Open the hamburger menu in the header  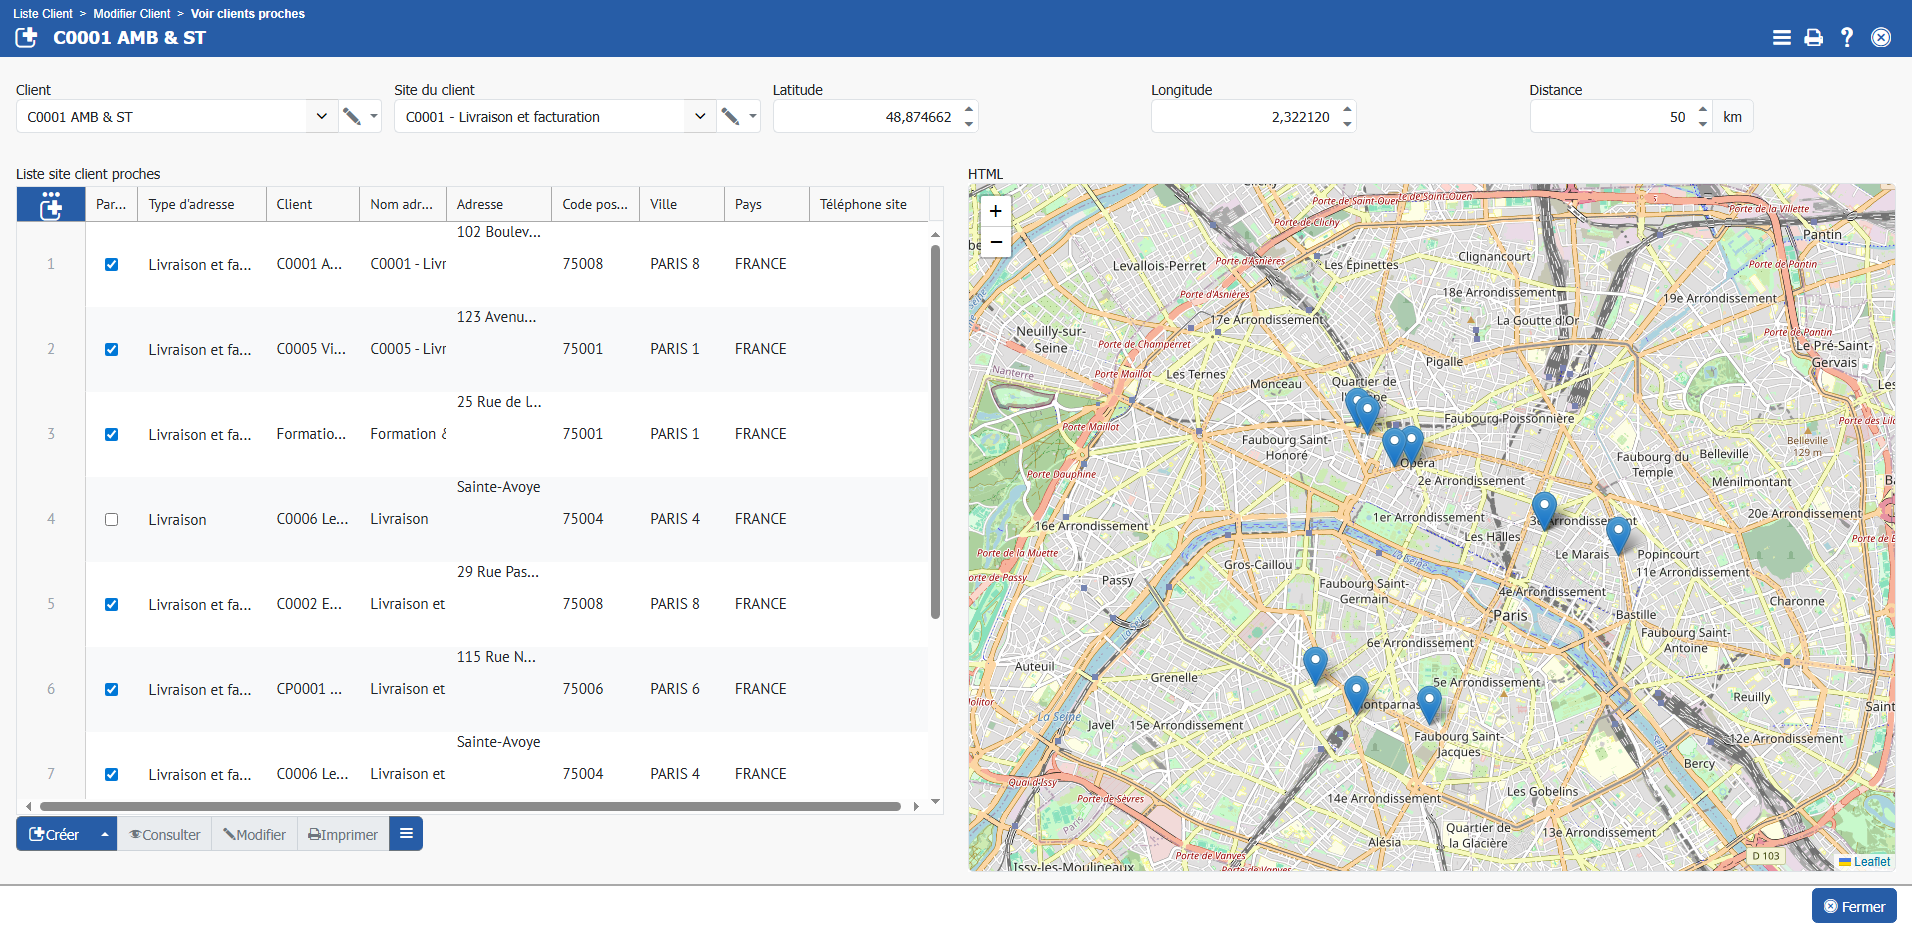point(1781,38)
